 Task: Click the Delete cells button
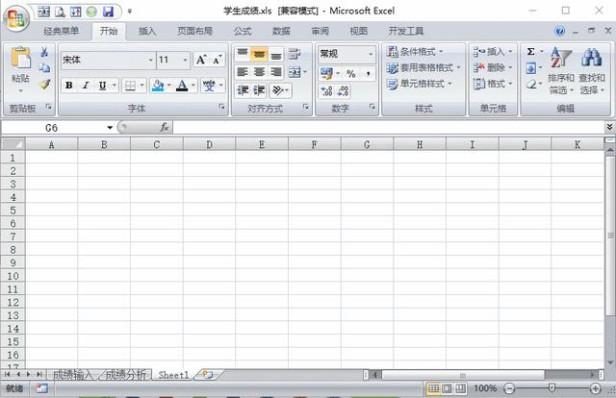tap(493, 68)
